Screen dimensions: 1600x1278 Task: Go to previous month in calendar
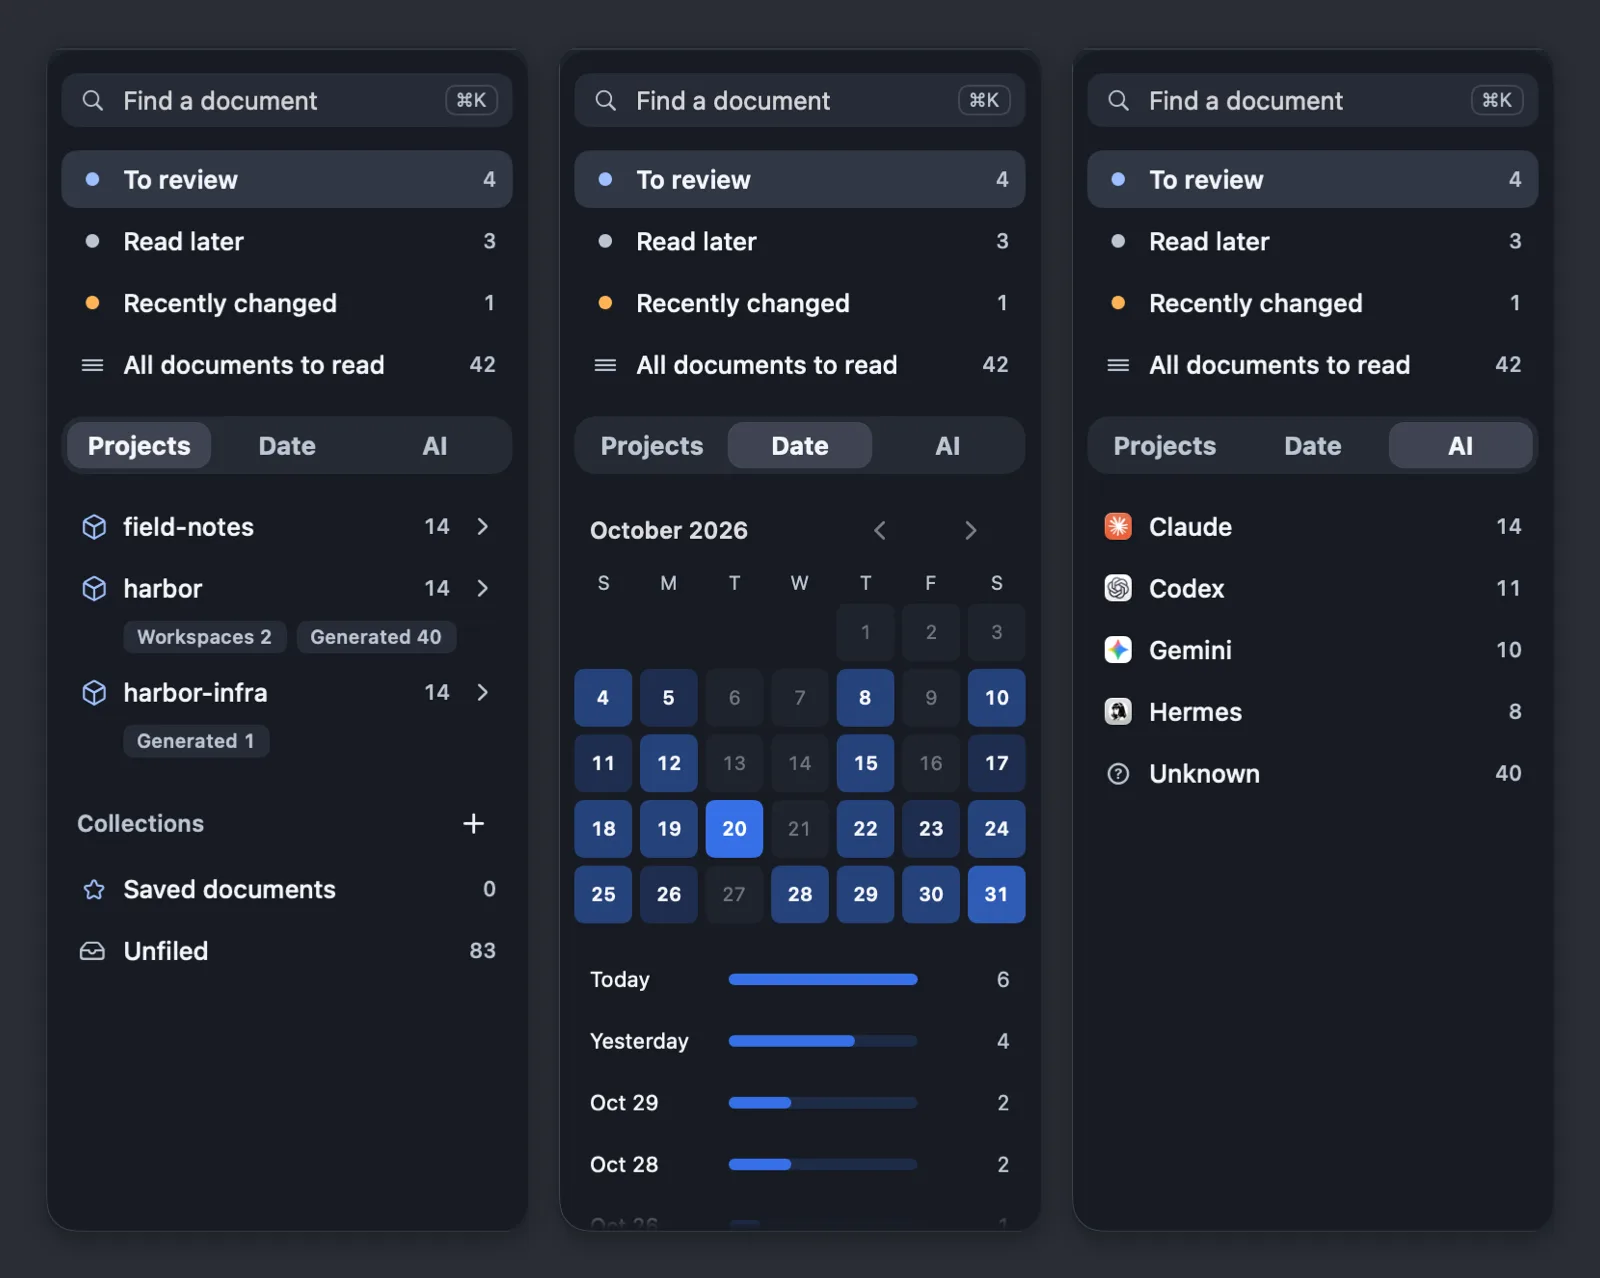point(880,530)
